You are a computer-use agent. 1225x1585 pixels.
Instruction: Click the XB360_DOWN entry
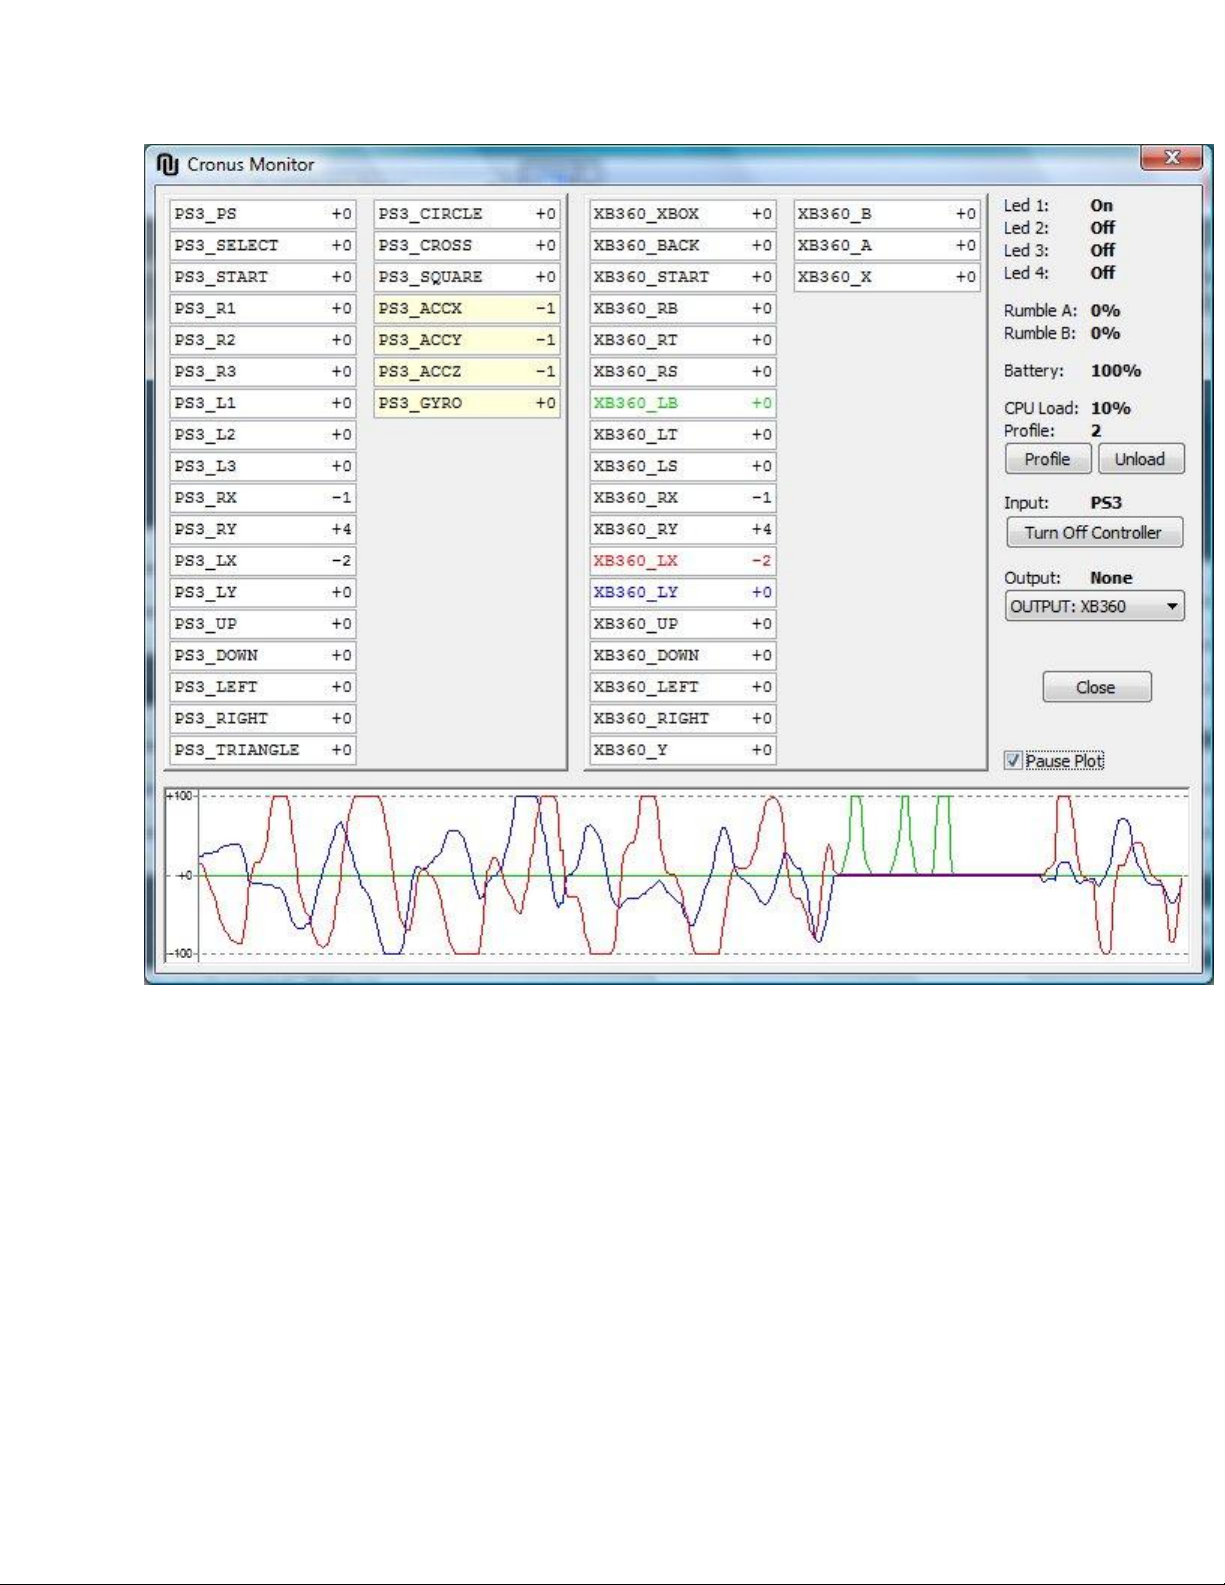coord(683,655)
